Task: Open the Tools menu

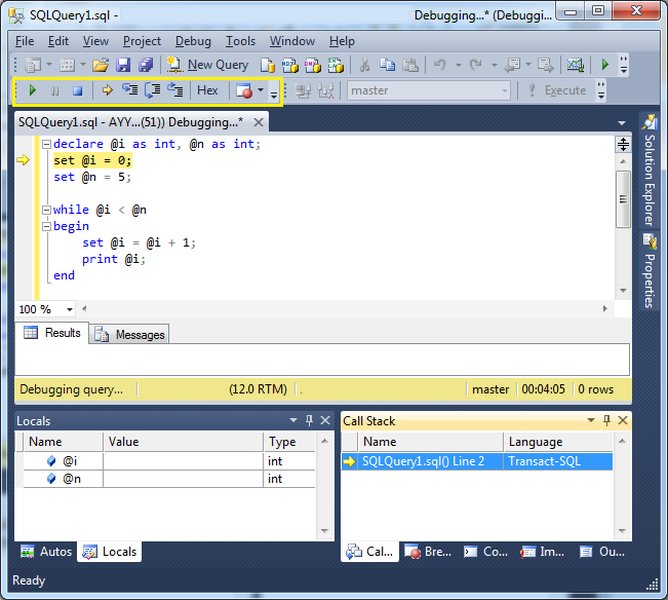Action: tap(240, 41)
